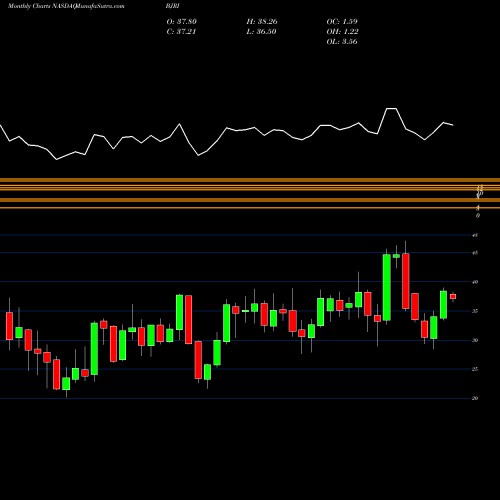Click the close price 'C: 37.21'
This screenshot has width=500, height=500.
[181, 32]
